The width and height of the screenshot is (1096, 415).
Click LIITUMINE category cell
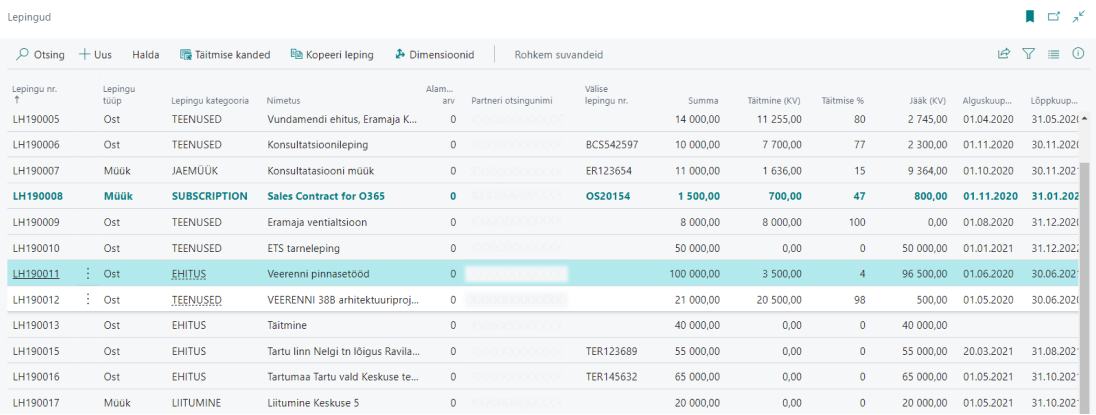pyautogui.click(x=197, y=402)
